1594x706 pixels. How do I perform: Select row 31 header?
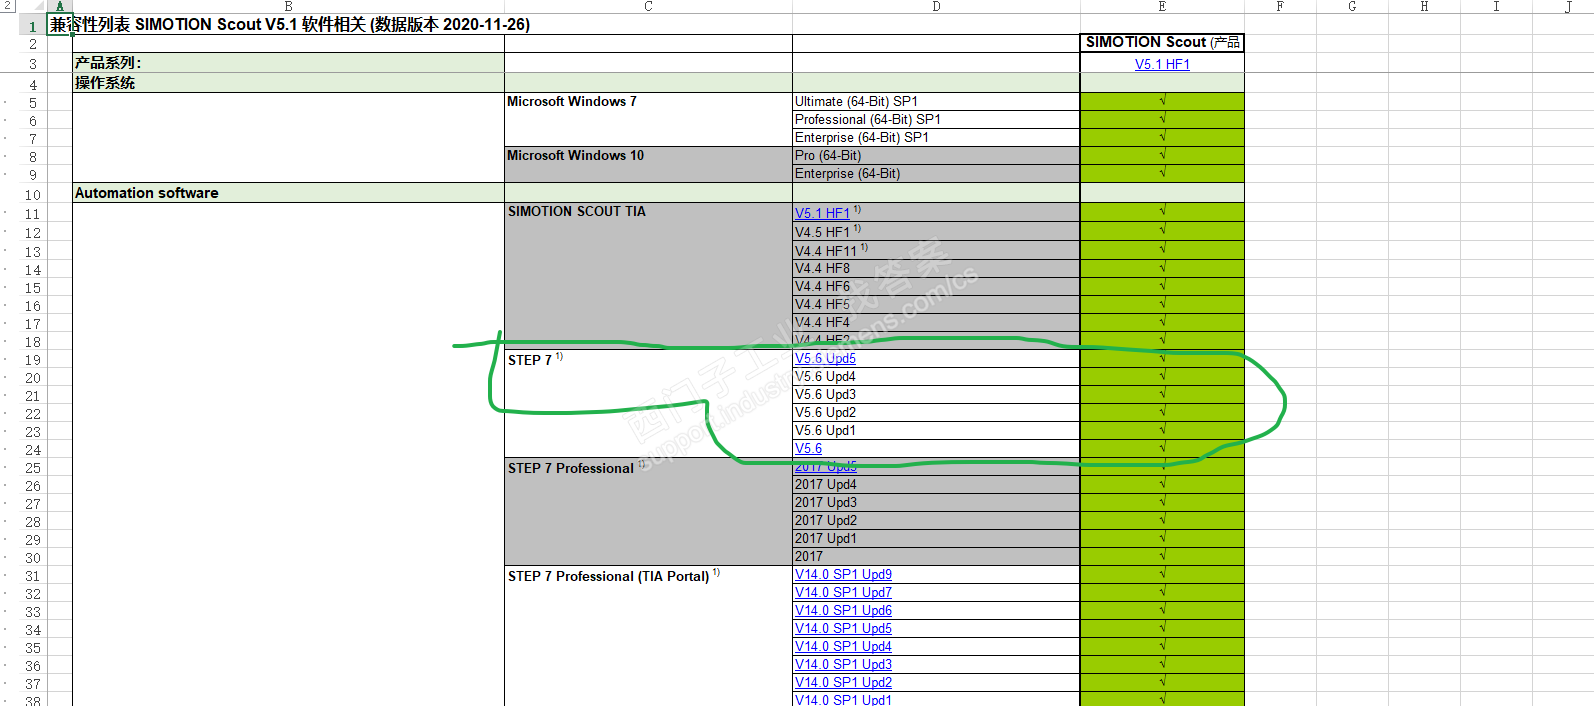33,576
